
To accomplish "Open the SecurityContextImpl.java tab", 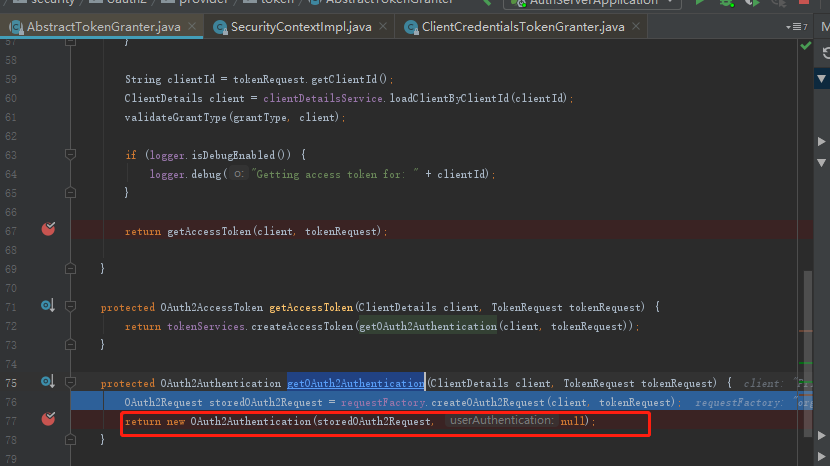I will tap(301, 26).
